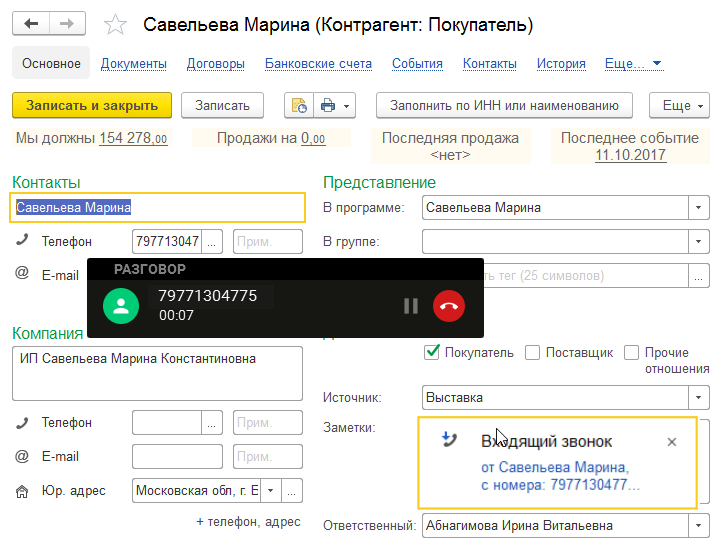Screen dimensions: 715x548
Task: Click Заполнить по ИНН или наименованию
Action: pos(504,105)
